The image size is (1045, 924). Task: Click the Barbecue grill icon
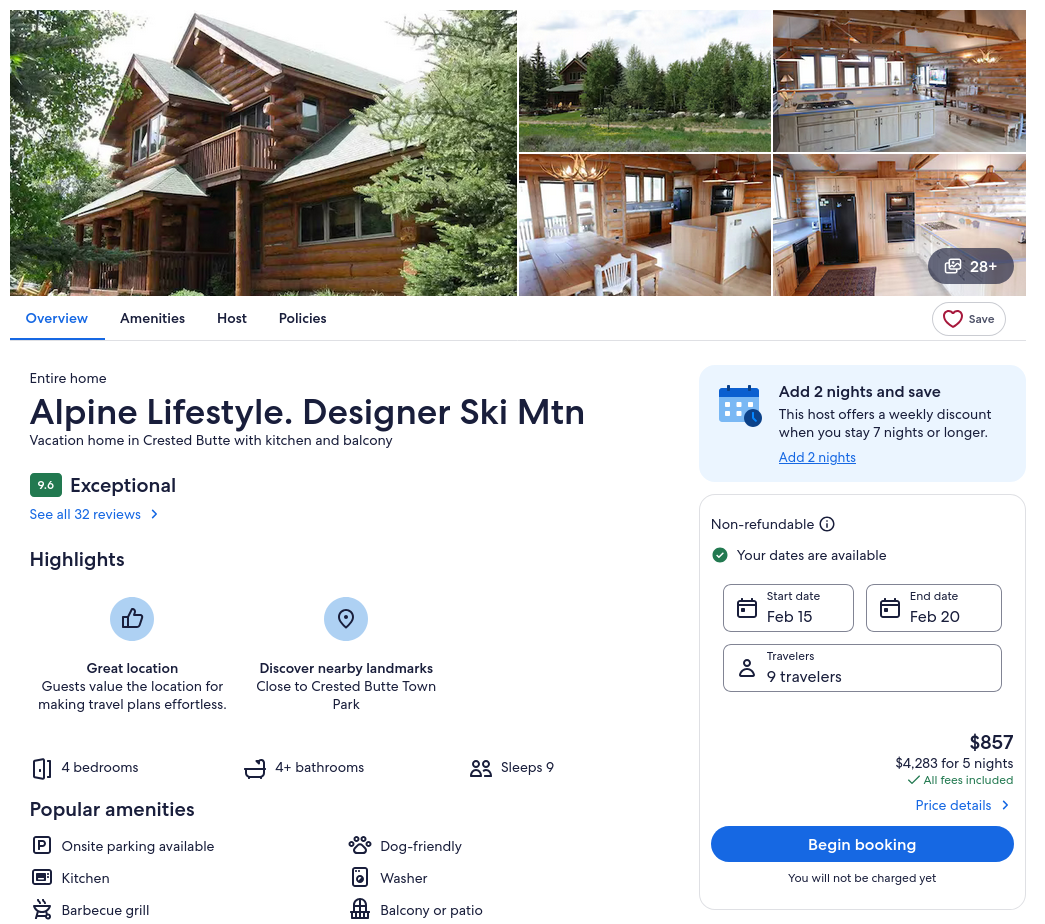[42, 909]
